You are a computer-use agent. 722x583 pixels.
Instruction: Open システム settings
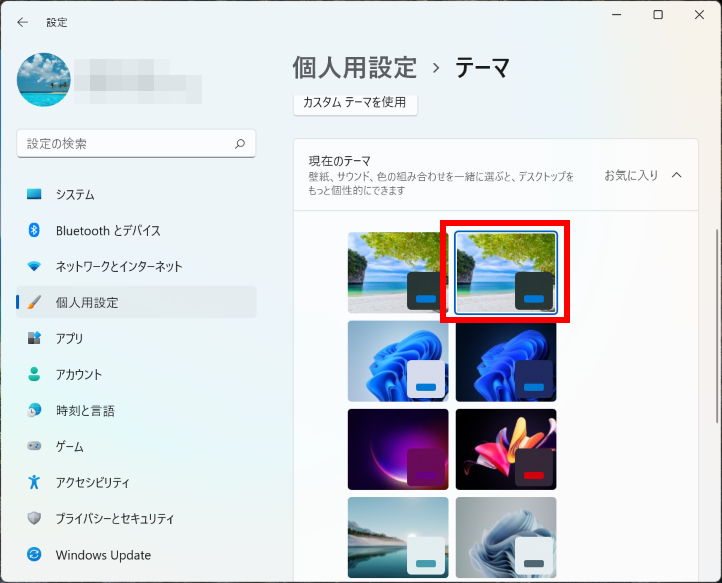[136, 194]
